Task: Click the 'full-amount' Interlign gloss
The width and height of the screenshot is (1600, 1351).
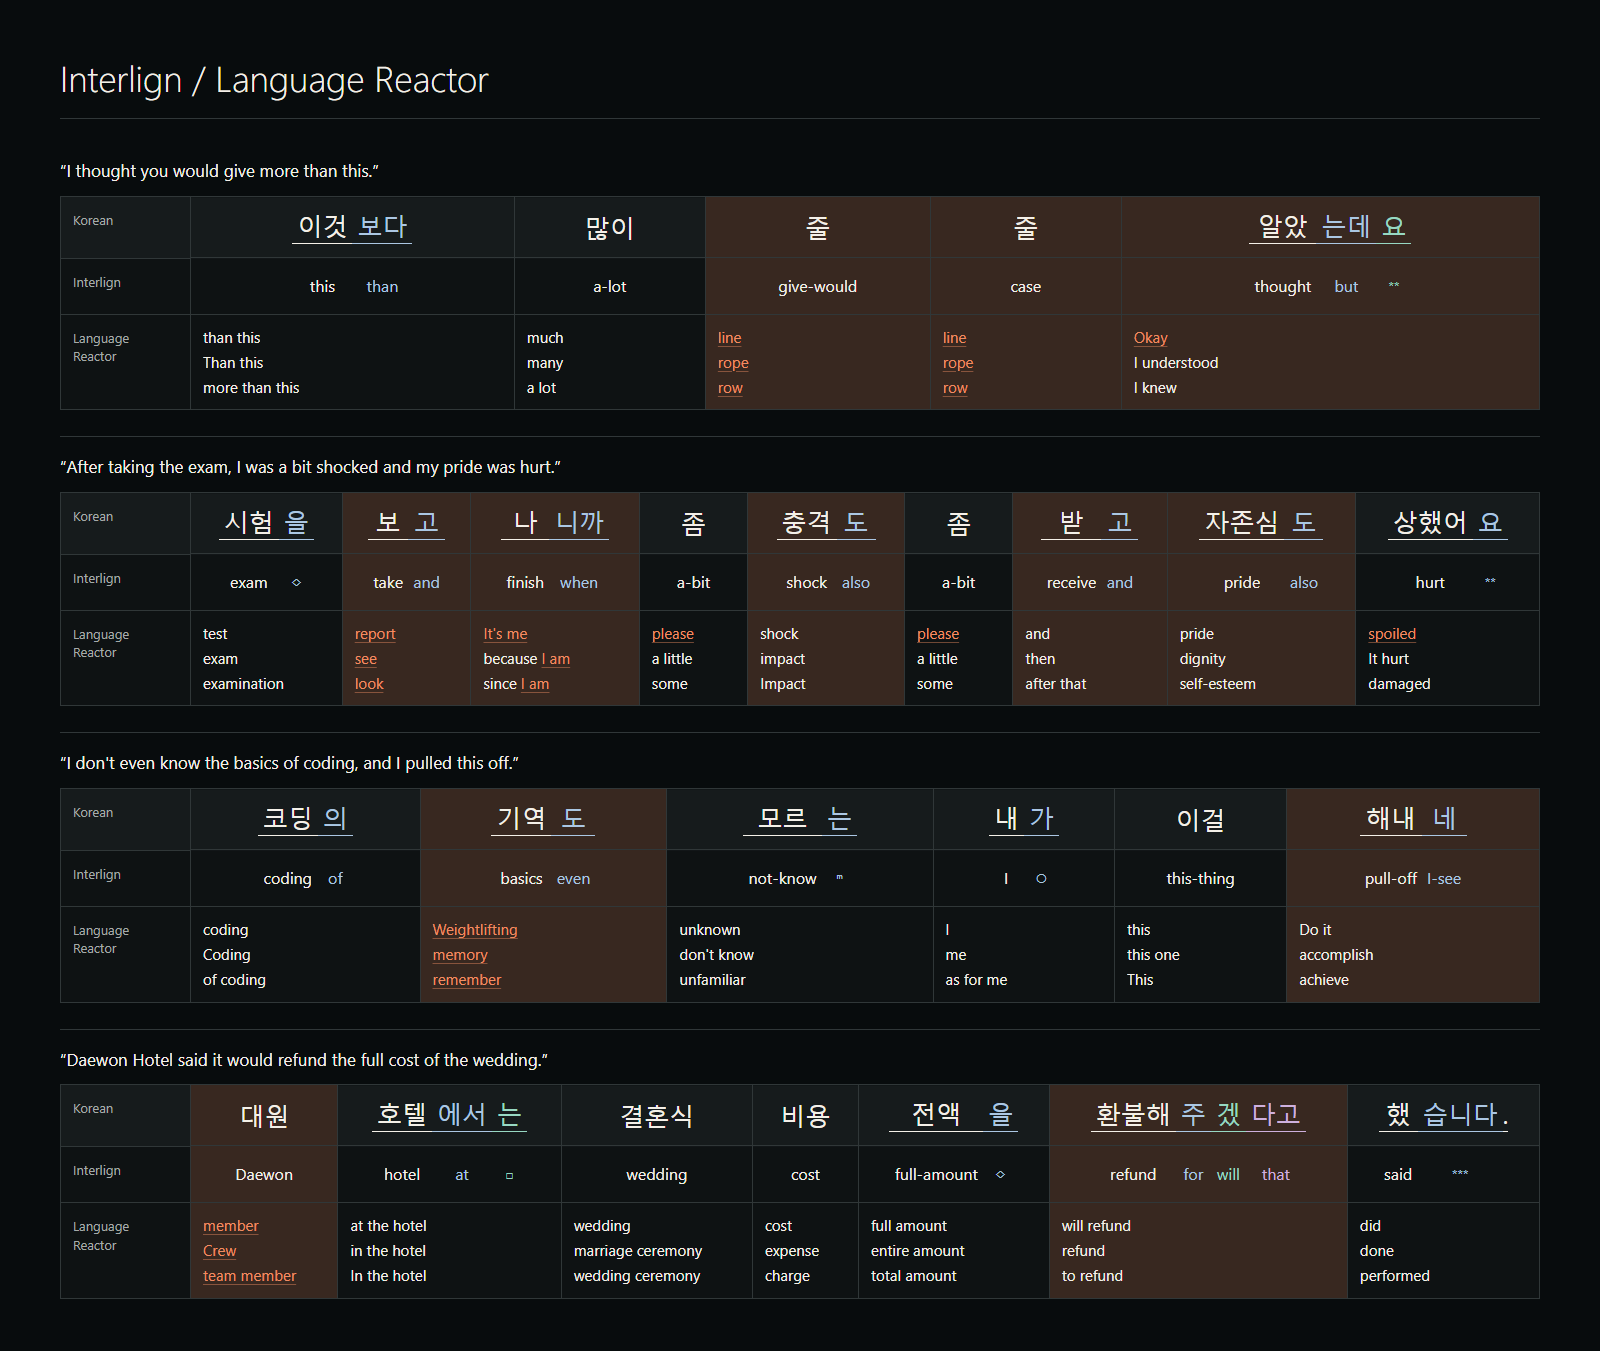Action: pyautogui.click(x=936, y=1175)
